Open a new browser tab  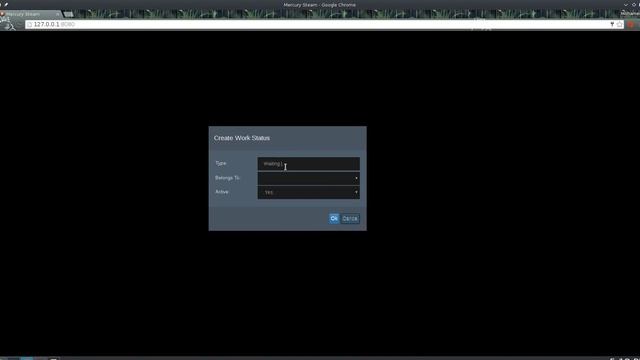click(x=69, y=14)
